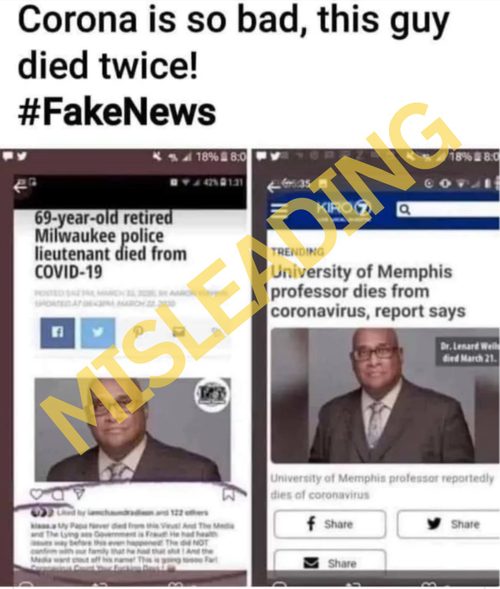Click the KIRO 7 logo
500x589 pixels.
click(344, 209)
